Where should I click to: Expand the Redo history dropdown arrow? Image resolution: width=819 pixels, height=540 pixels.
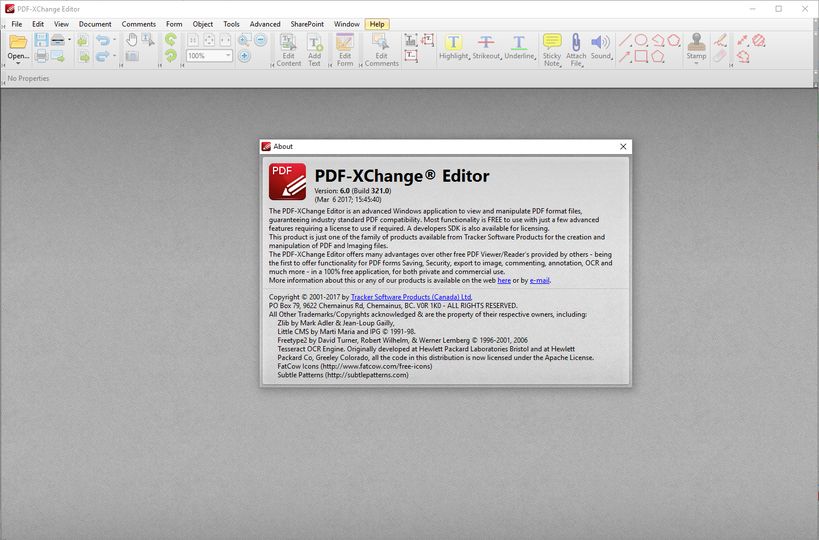coord(114,55)
